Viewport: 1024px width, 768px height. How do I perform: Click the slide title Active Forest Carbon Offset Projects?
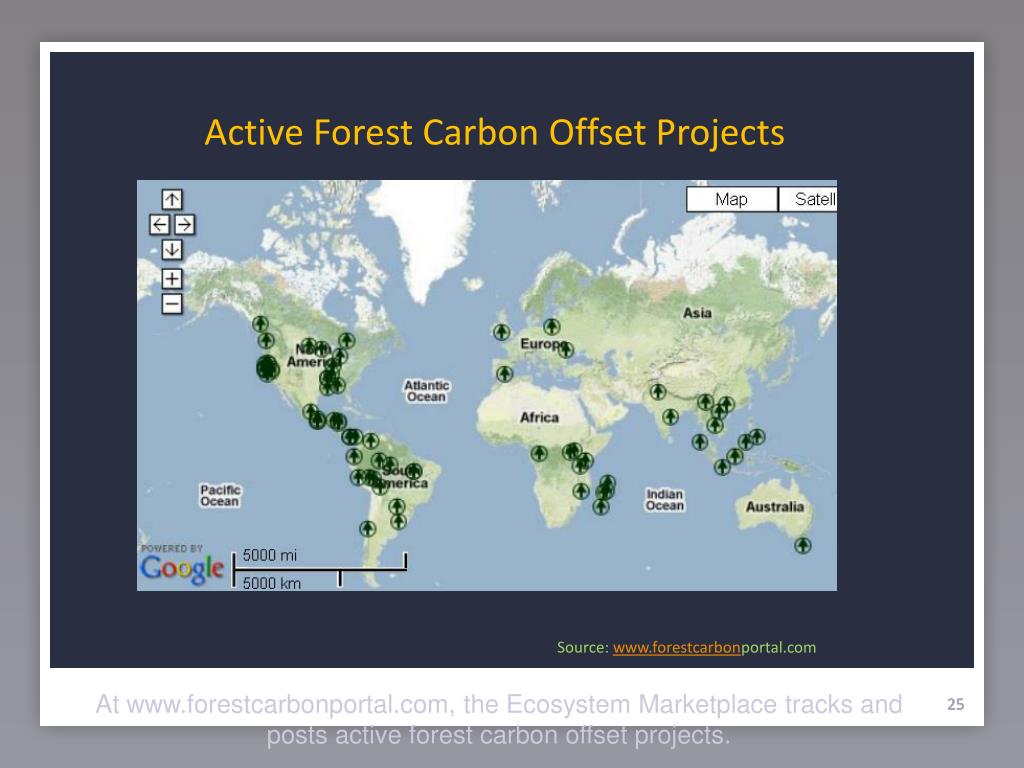[494, 133]
